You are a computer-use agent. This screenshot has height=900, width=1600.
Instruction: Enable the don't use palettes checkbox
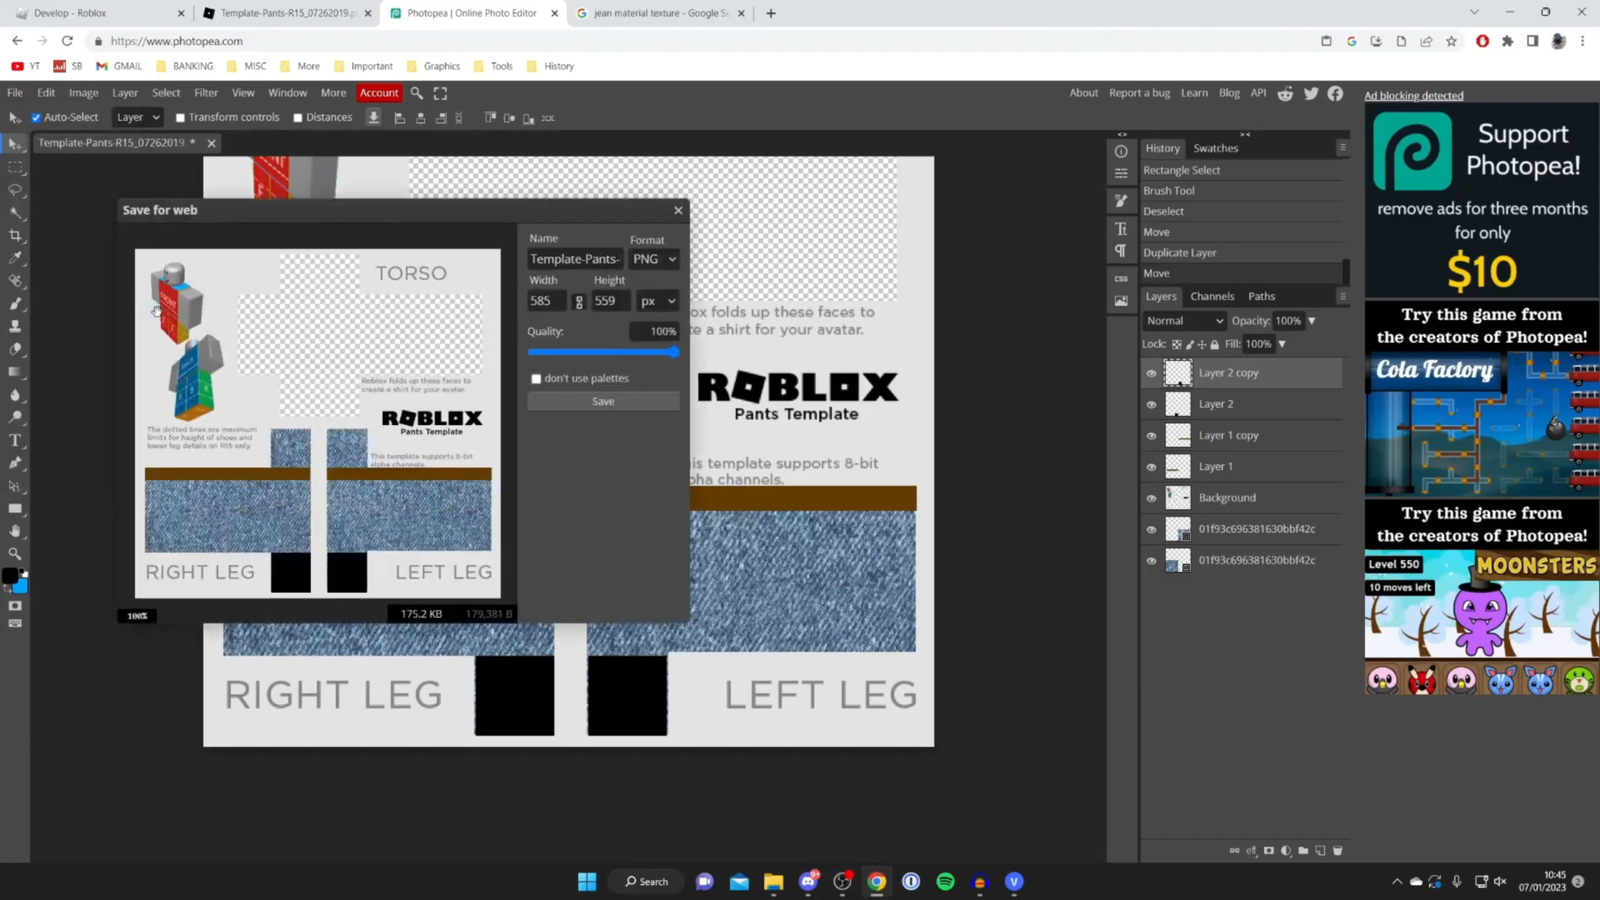coord(536,378)
